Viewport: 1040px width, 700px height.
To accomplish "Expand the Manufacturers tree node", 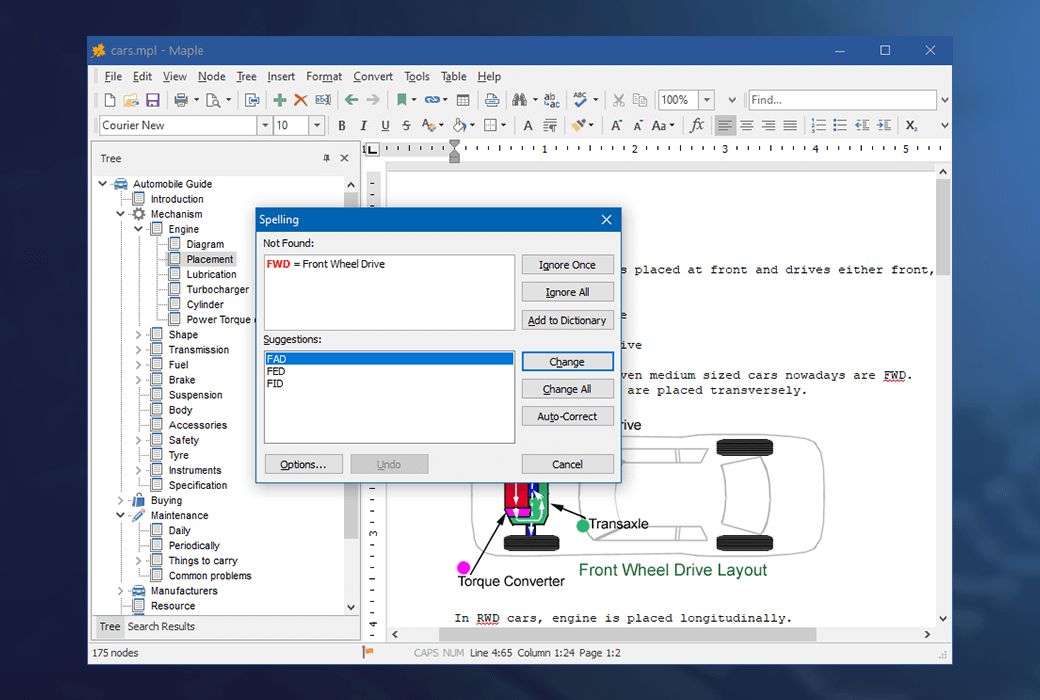I will coord(120,591).
